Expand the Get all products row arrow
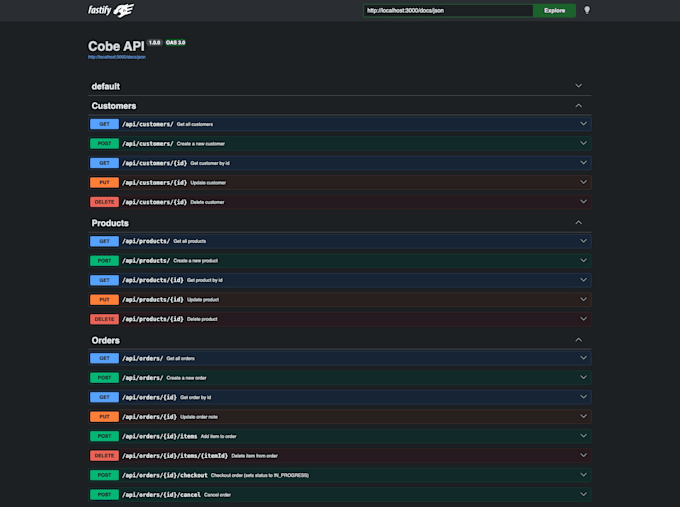680x507 pixels. tap(583, 241)
